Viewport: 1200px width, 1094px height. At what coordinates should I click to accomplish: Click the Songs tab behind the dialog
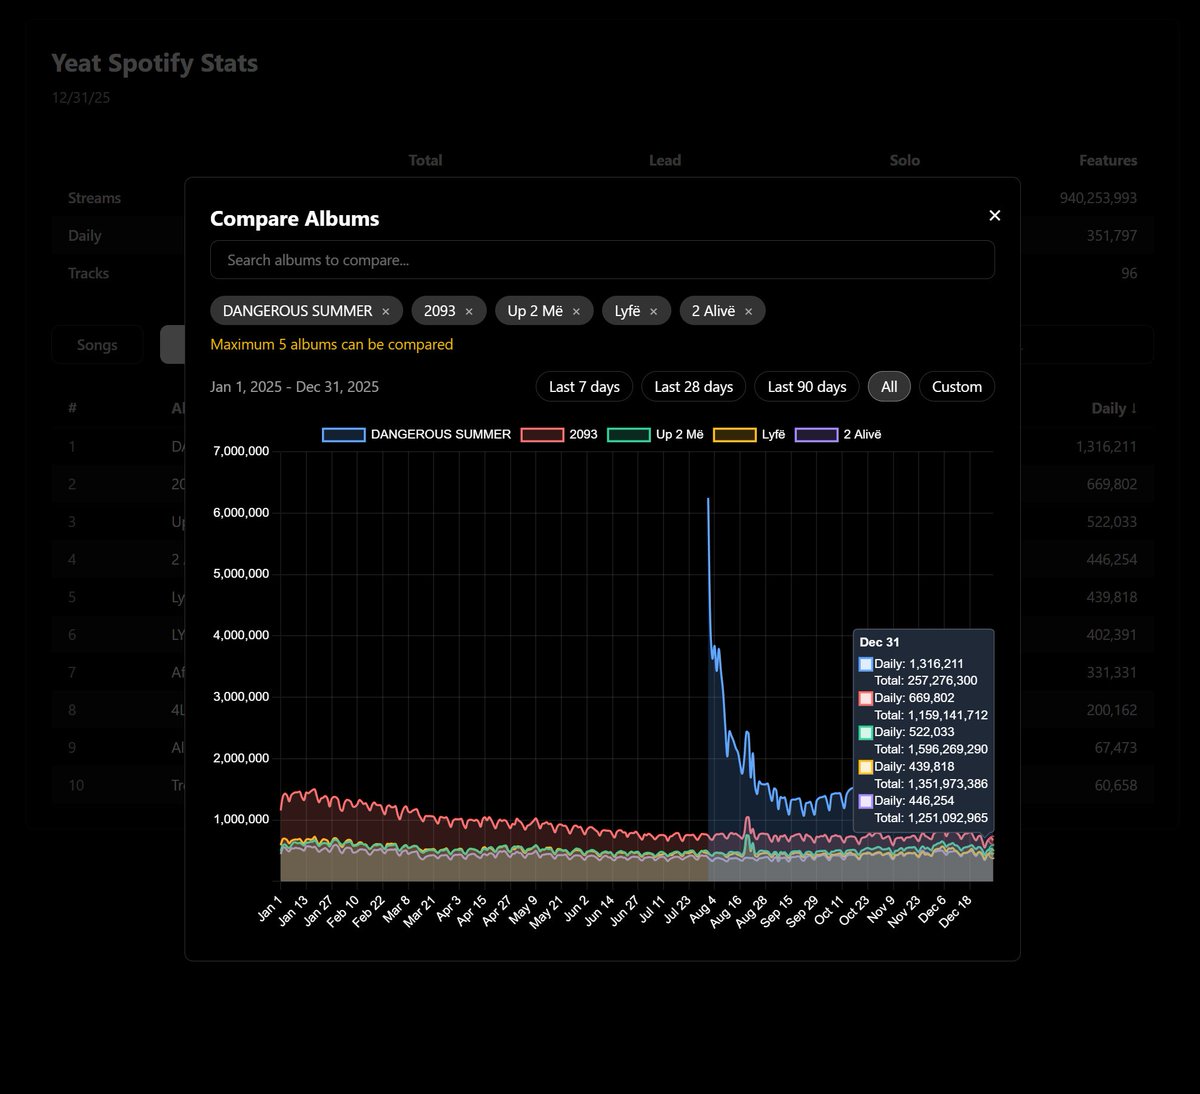click(97, 345)
